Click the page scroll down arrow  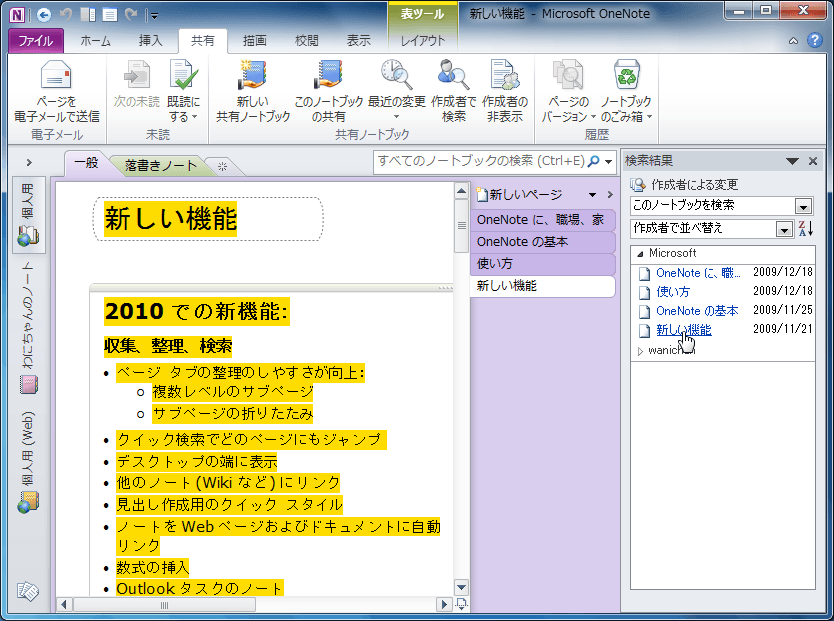coord(461,588)
